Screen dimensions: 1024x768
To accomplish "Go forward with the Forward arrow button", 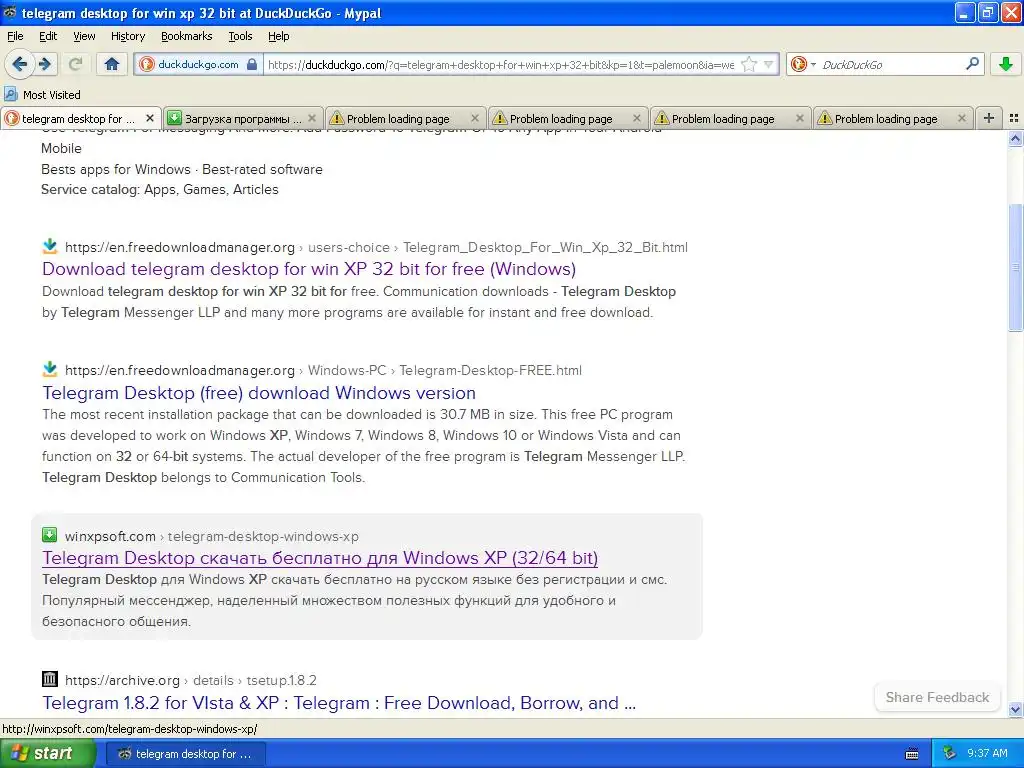I will [45, 64].
